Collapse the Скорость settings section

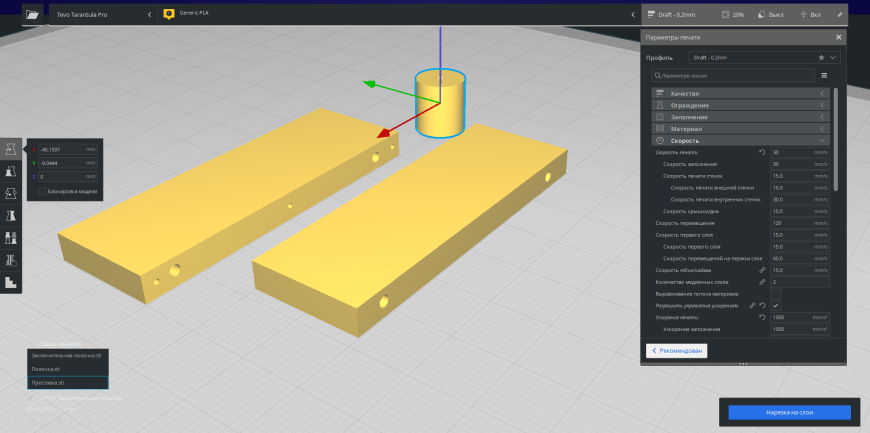(x=741, y=140)
